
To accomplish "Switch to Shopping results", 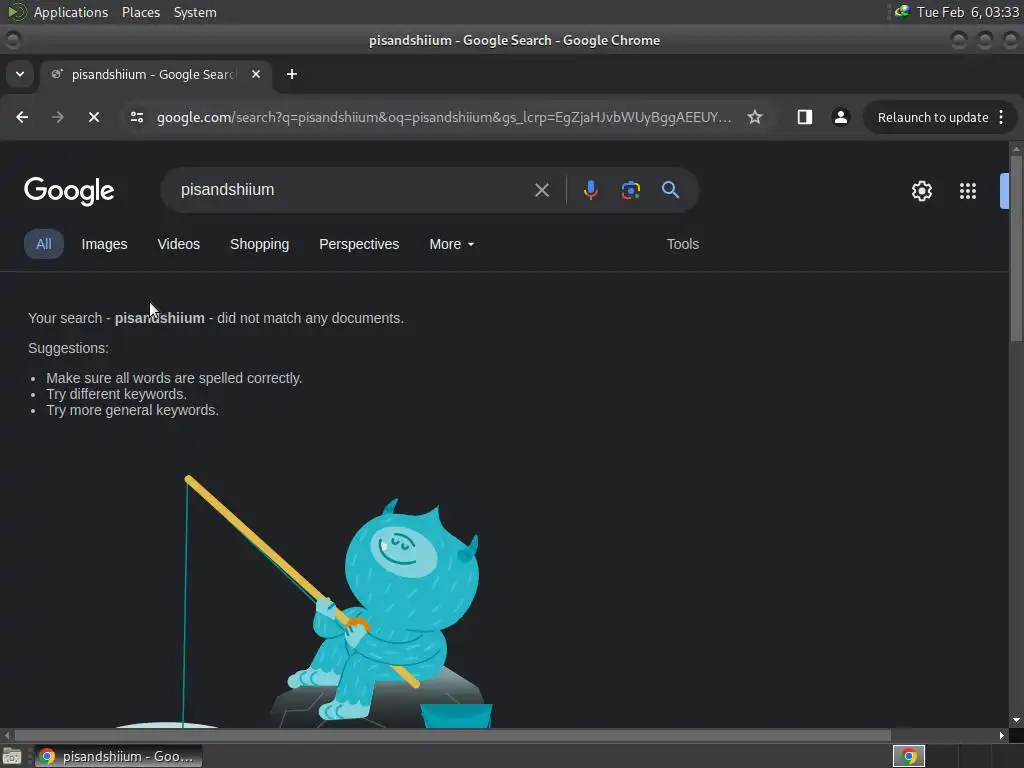I will (259, 244).
